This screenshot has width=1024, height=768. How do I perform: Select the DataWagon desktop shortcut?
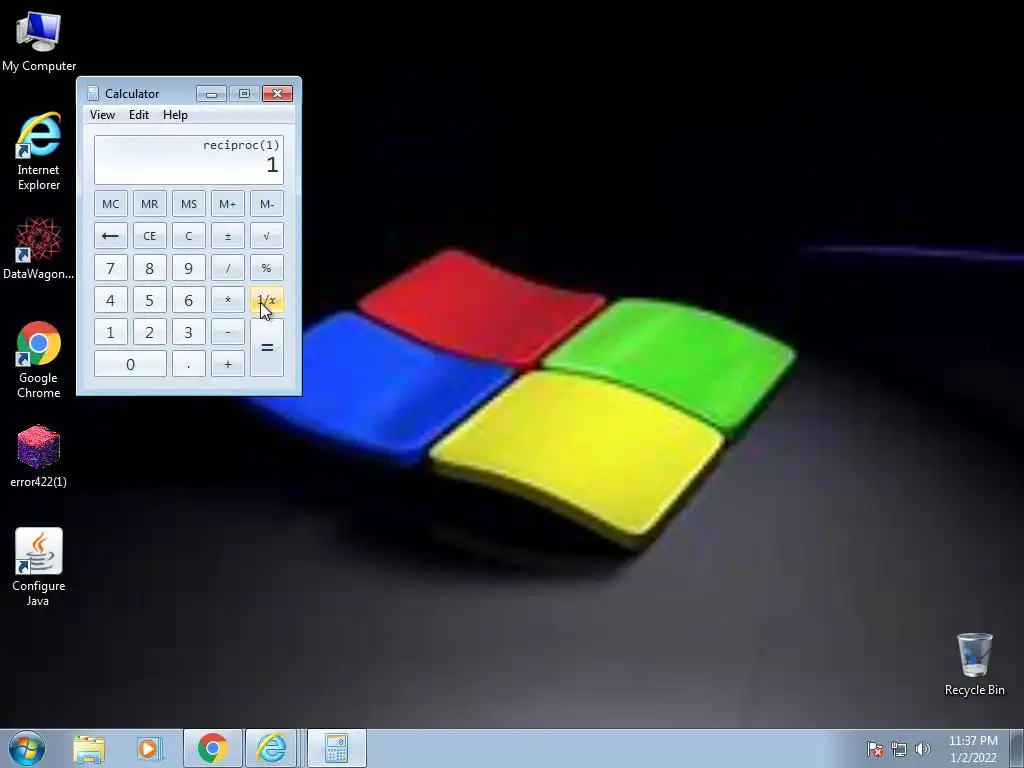click(39, 249)
